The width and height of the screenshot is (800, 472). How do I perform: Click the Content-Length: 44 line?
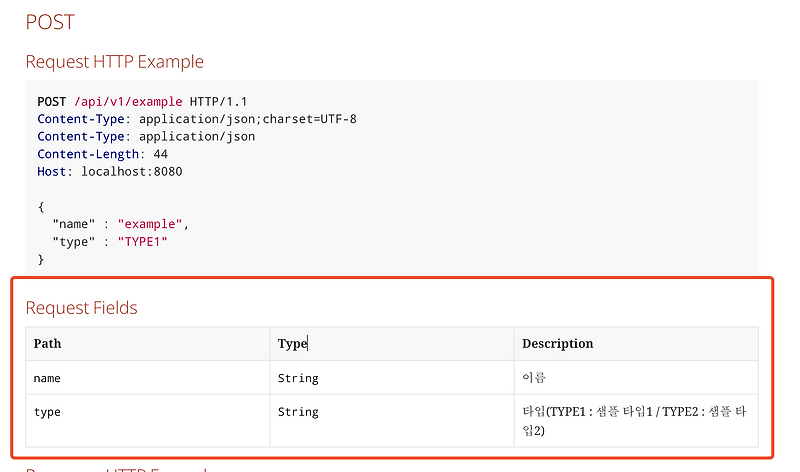(103, 154)
